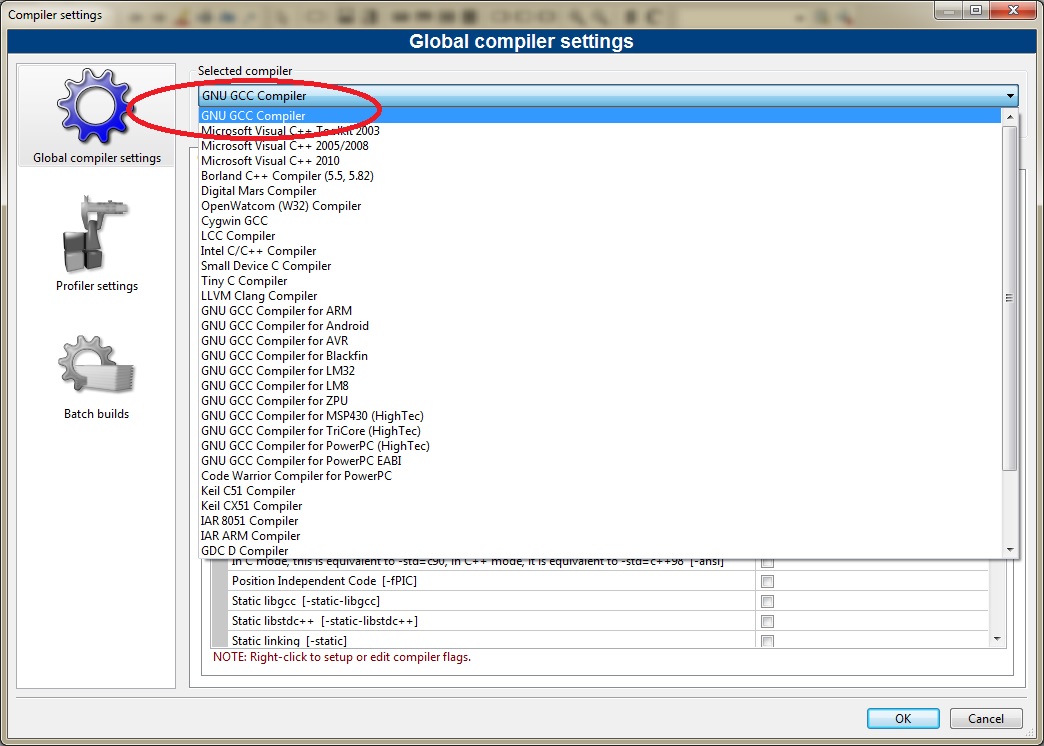Click compiler list scrollbar down arrow
This screenshot has height=746, width=1044.
coord(1010,550)
